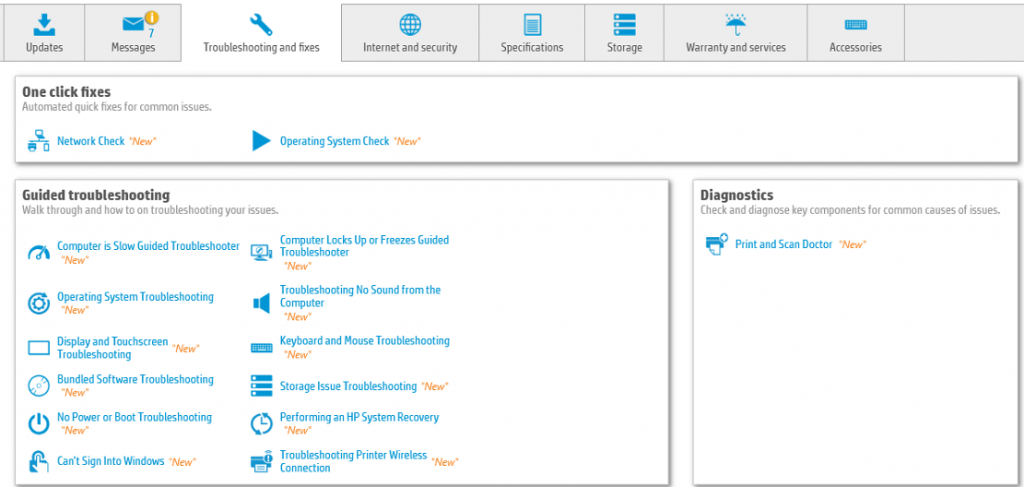Click the storage drive icon for storage issues
This screenshot has height=487, width=1024.
[x=261, y=385]
